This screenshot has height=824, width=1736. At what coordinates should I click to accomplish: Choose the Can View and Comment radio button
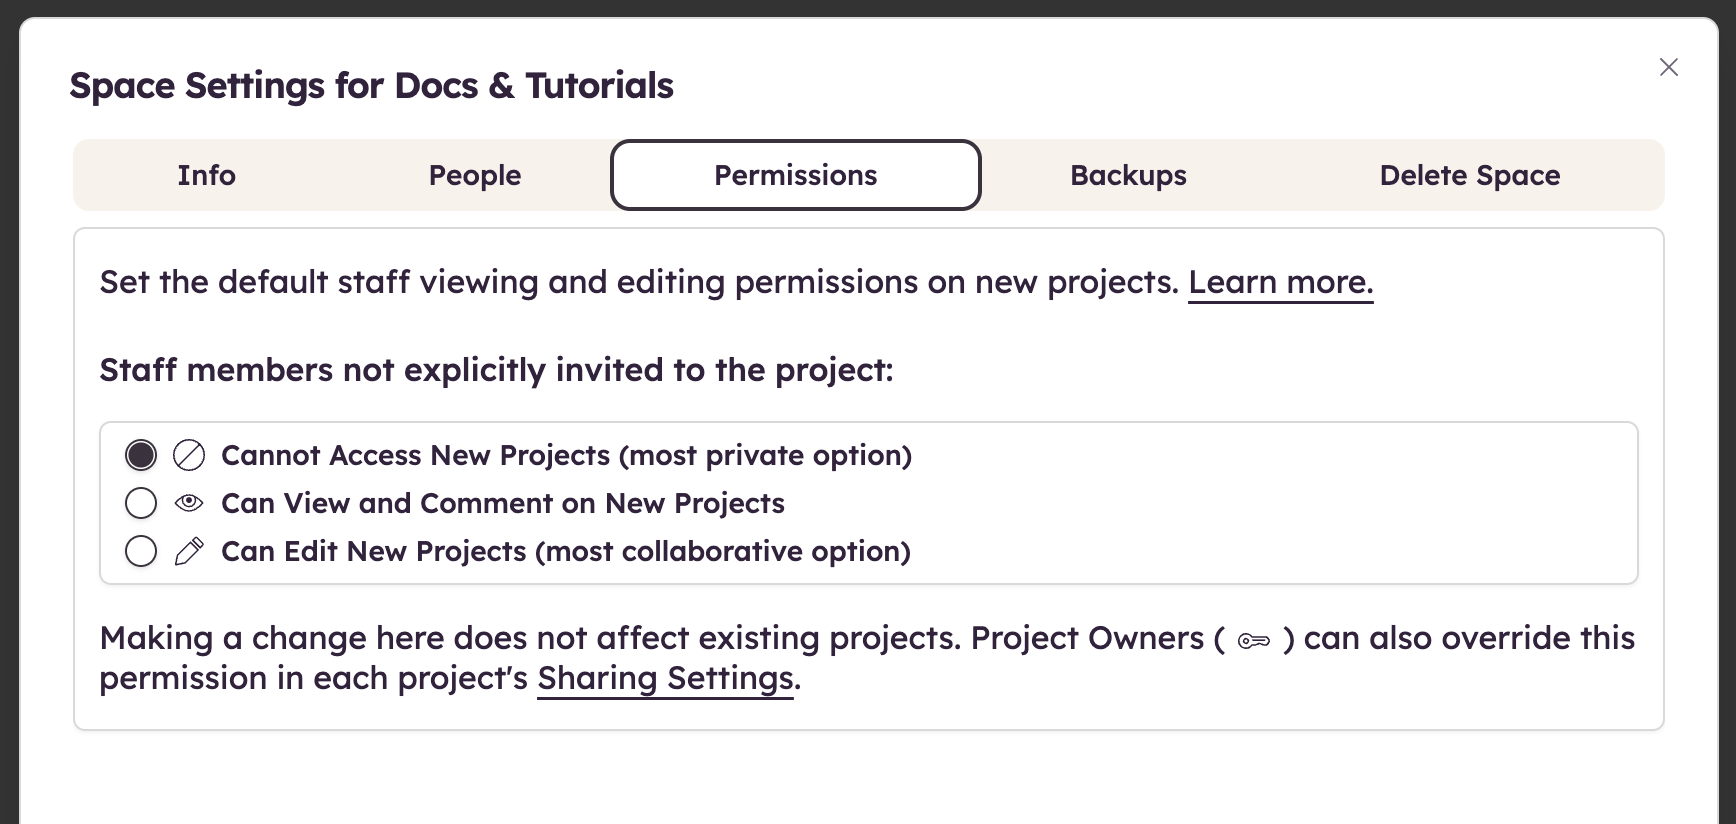click(x=141, y=503)
